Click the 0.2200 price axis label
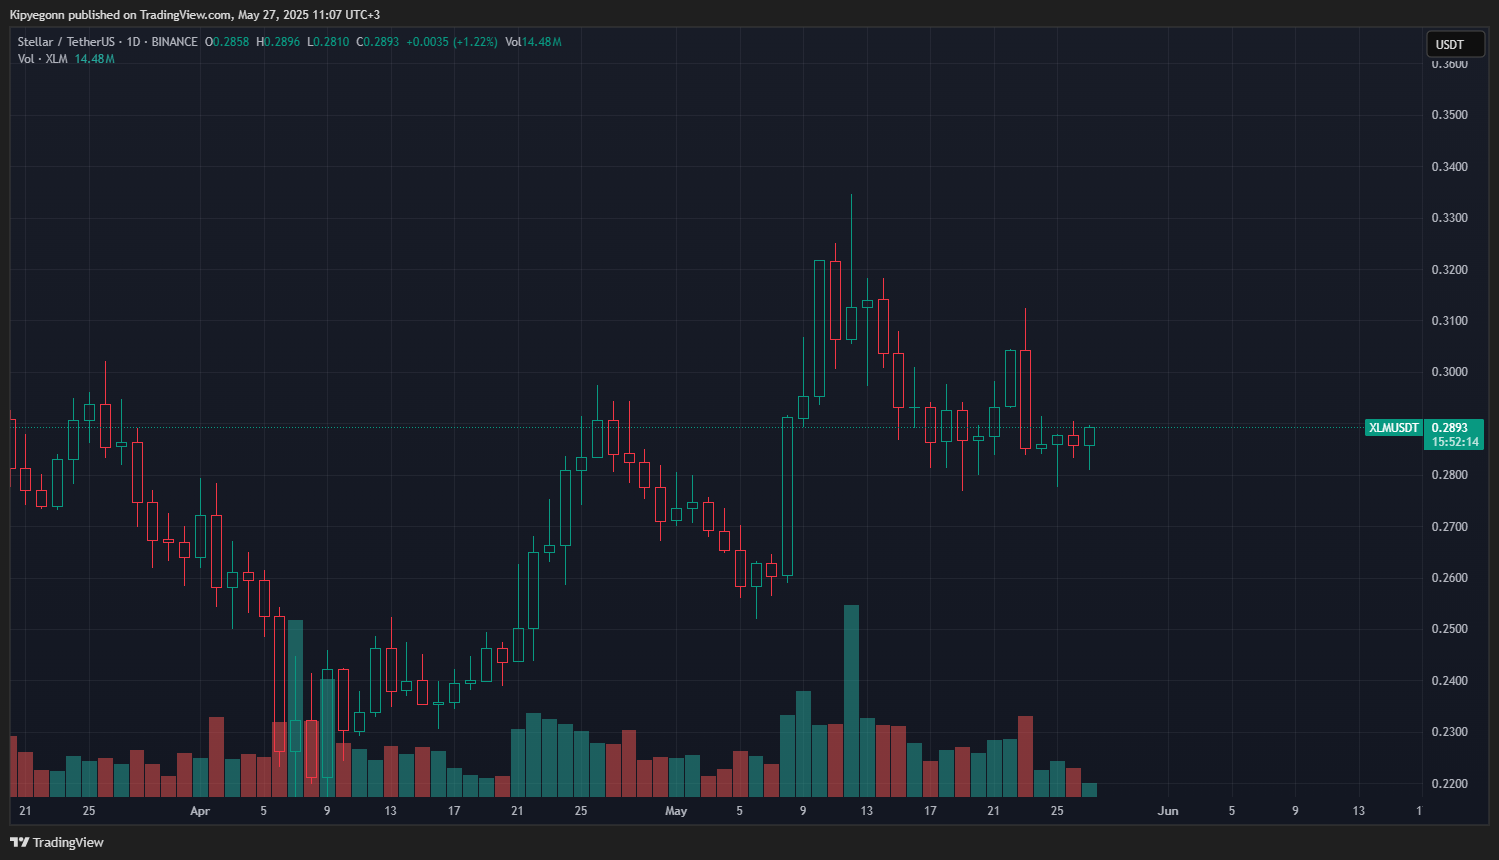The image size is (1499, 860). (x=1450, y=784)
